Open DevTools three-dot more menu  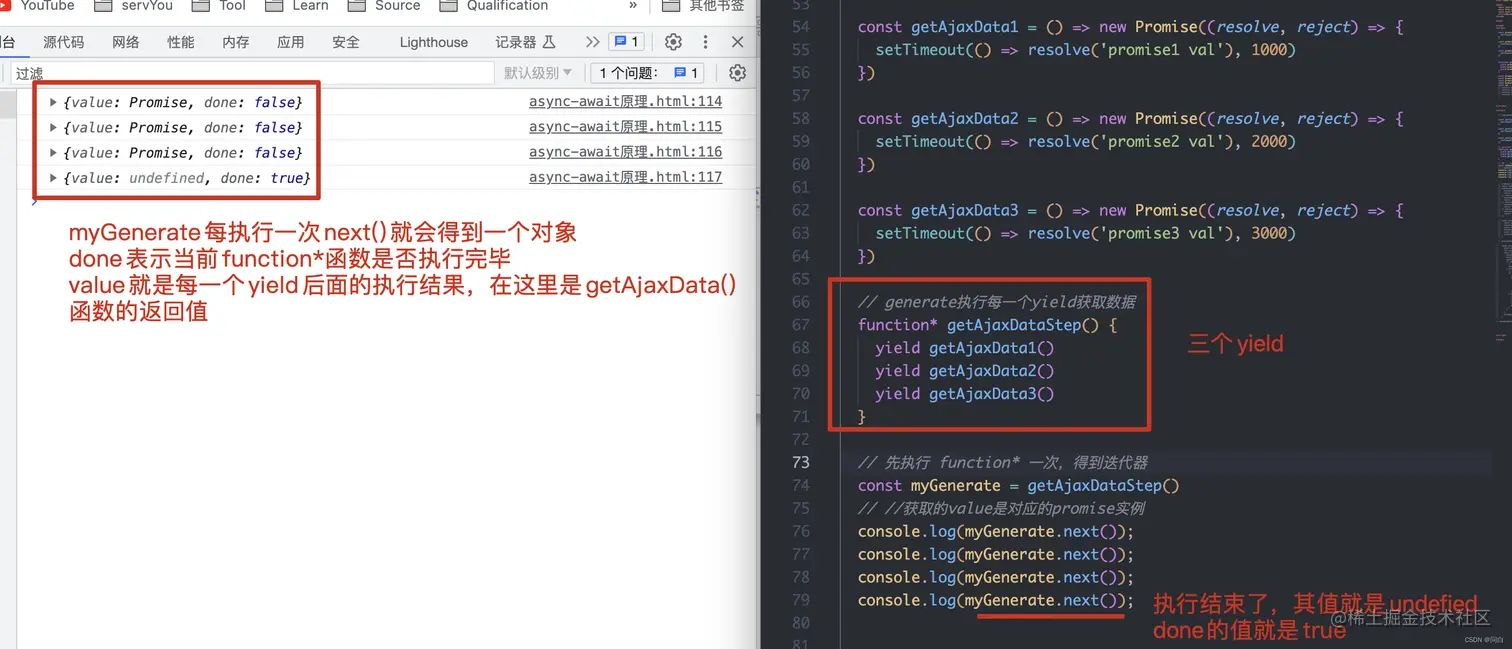705,42
